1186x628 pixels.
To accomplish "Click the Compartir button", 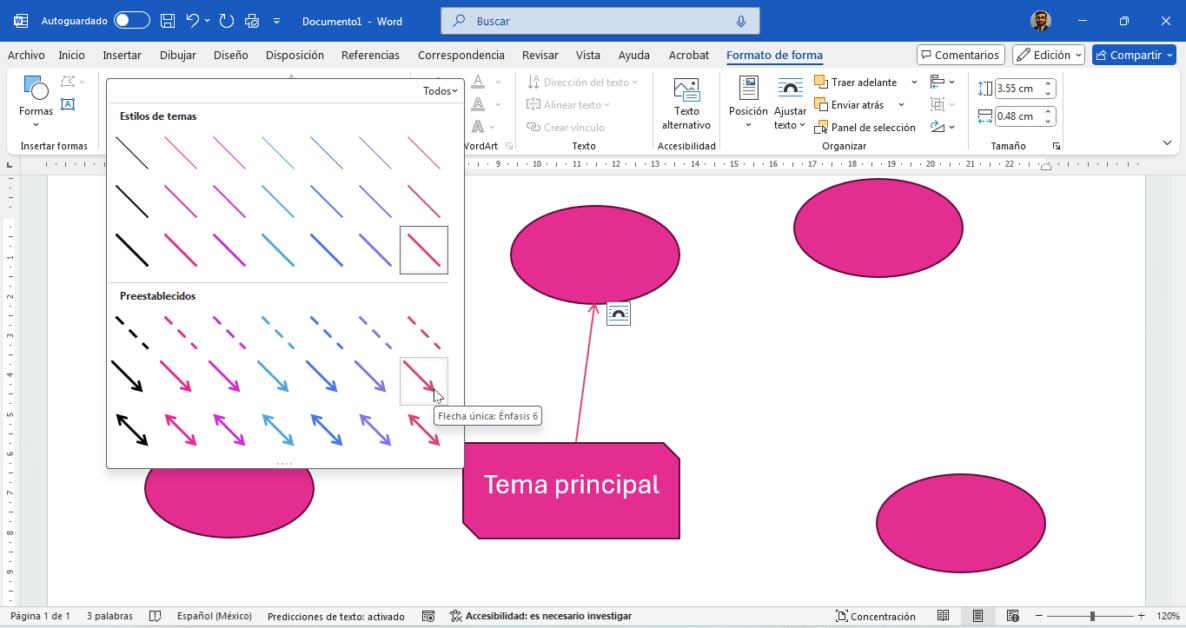I will click(1133, 55).
